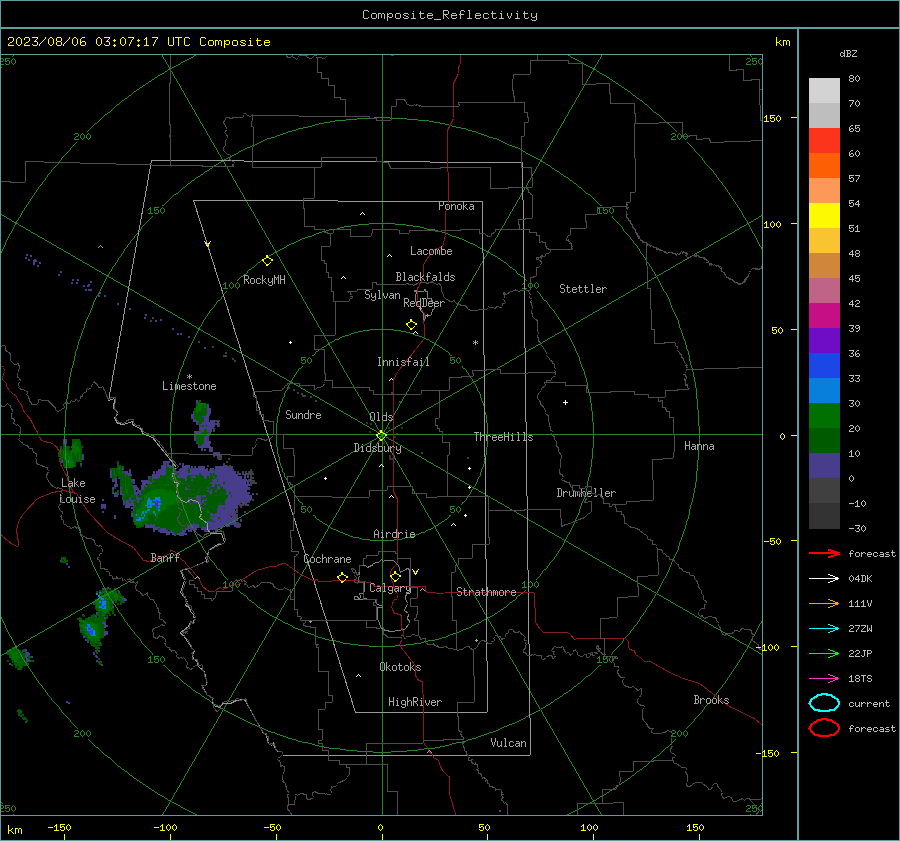Viewport: 900px width, 841px height.
Task: Click the Cochrane label
Action: pyautogui.click(x=327, y=559)
